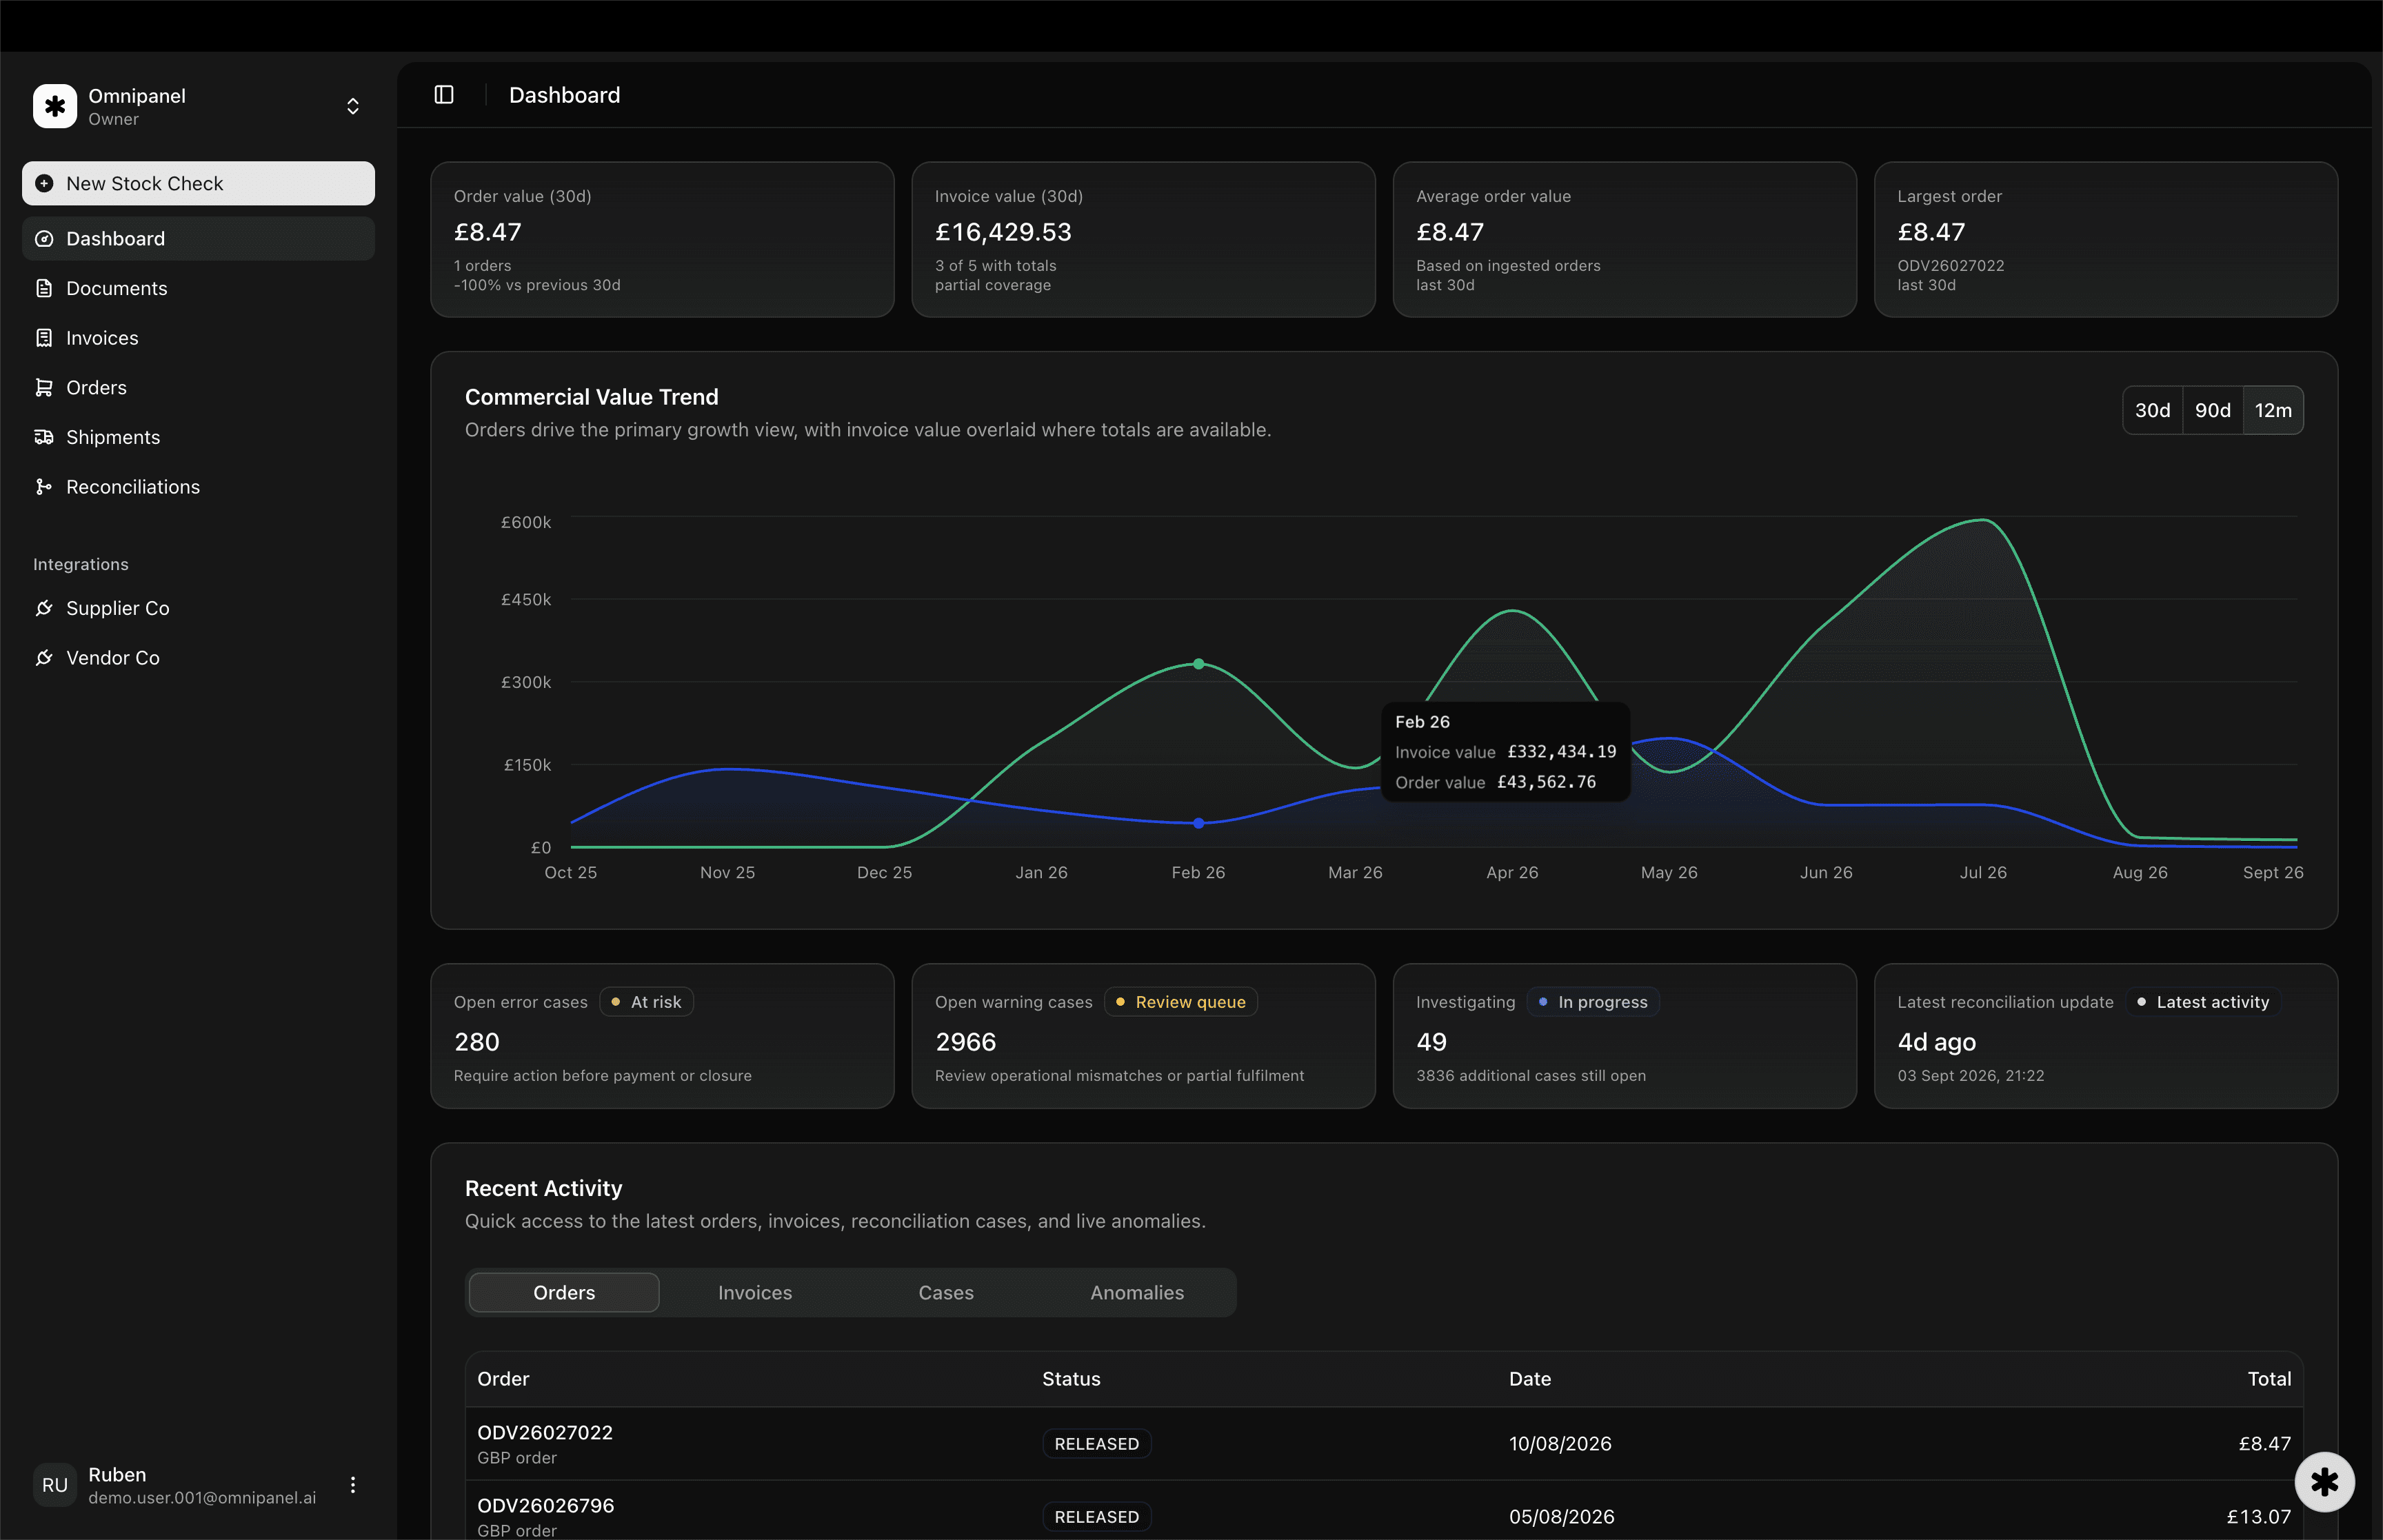The height and width of the screenshot is (1540, 2383).
Task: Click the 10/08/2026 date cell
Action: click(1560, 1444)
